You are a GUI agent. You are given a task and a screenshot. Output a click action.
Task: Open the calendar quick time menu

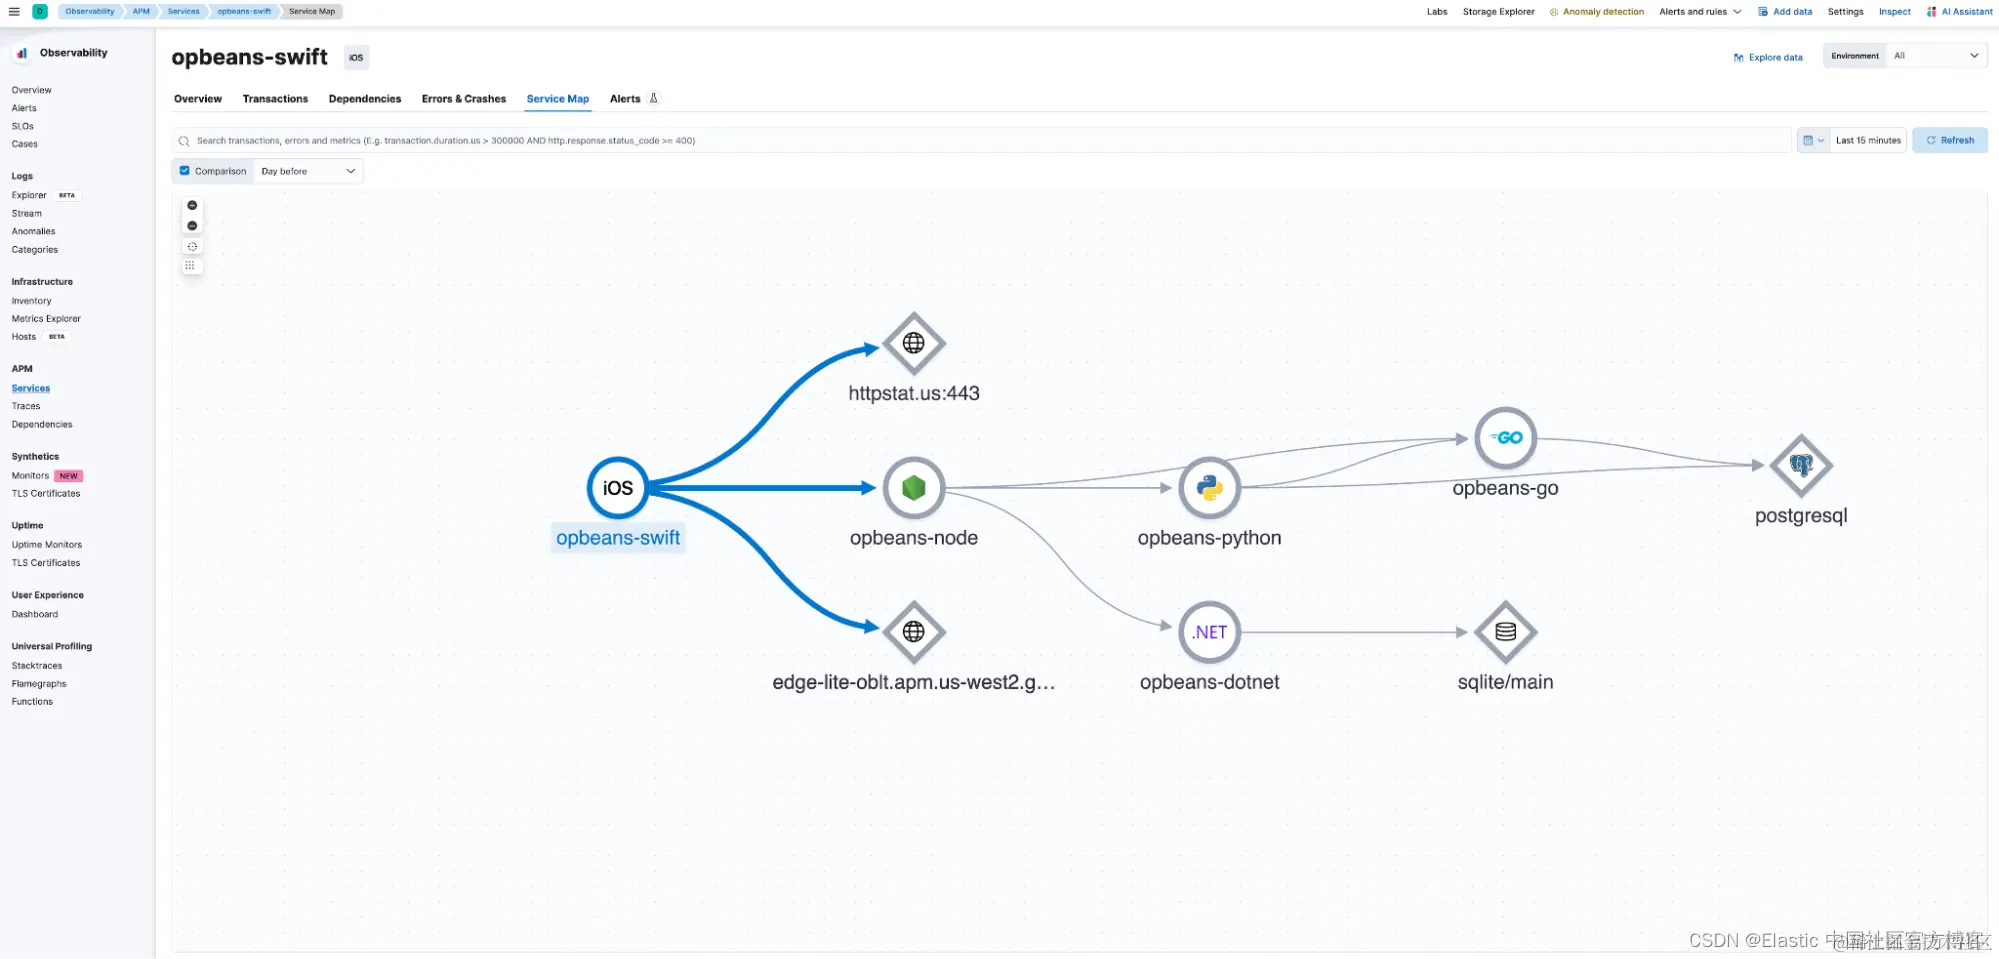1813,141
